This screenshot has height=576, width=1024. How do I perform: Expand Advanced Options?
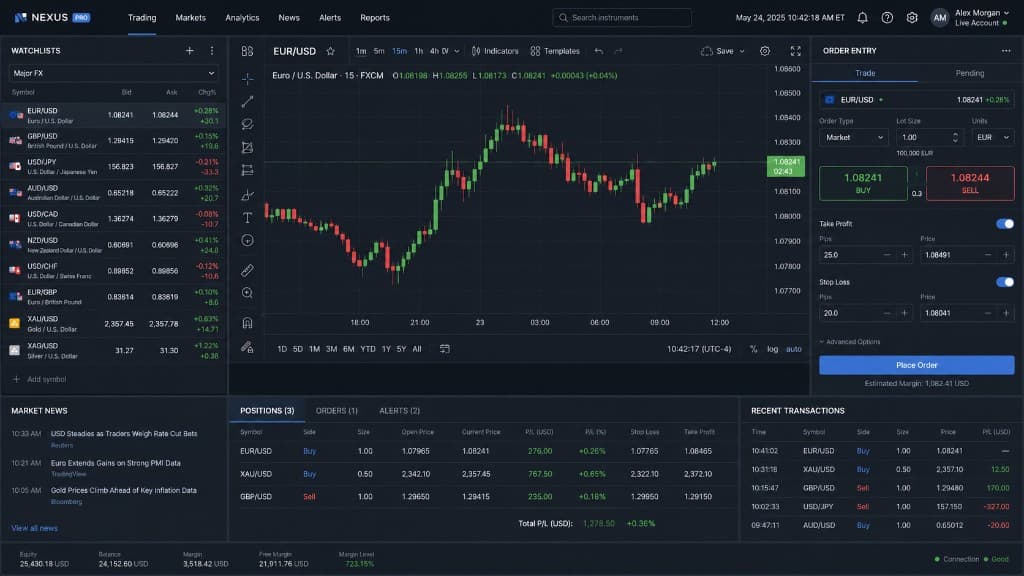pos(850,342)
